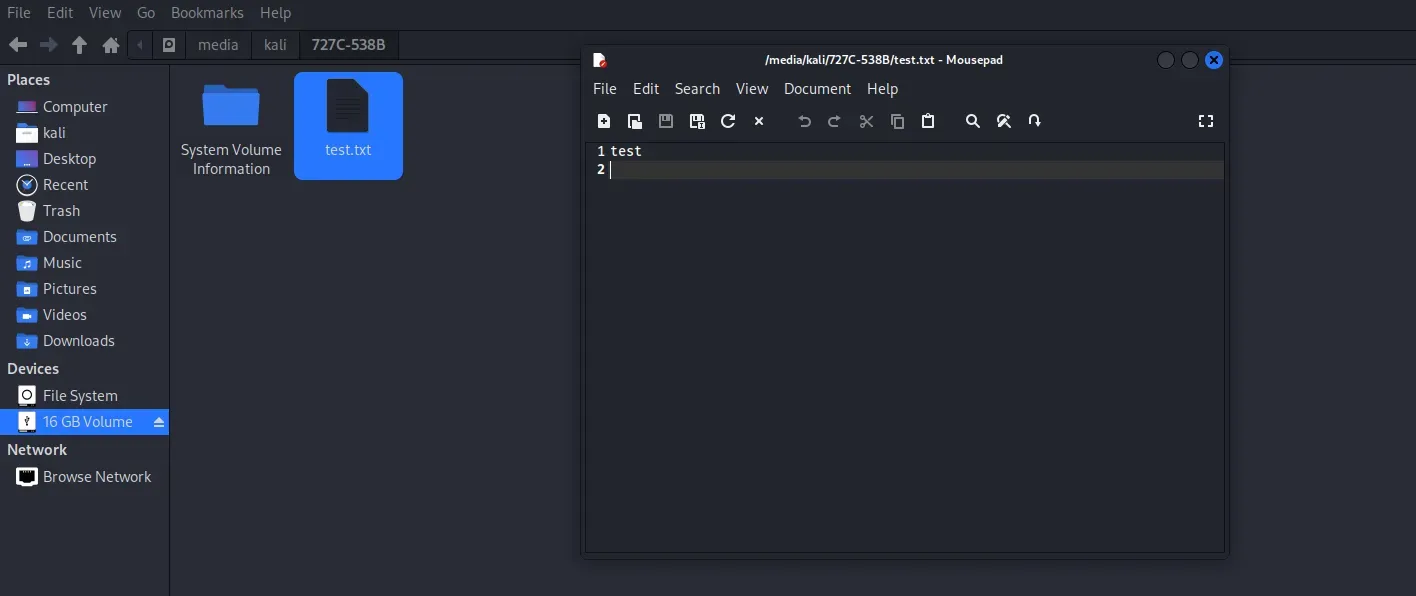
Task: Select Downloads in Places sidebar
Action: (78, 341)
